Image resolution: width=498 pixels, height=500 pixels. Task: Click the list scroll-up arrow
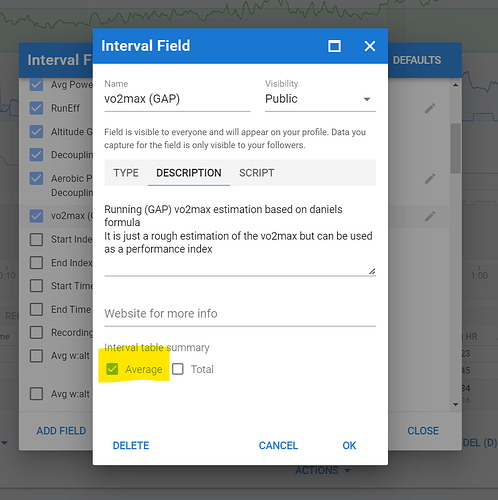click(x=455, y=85)
